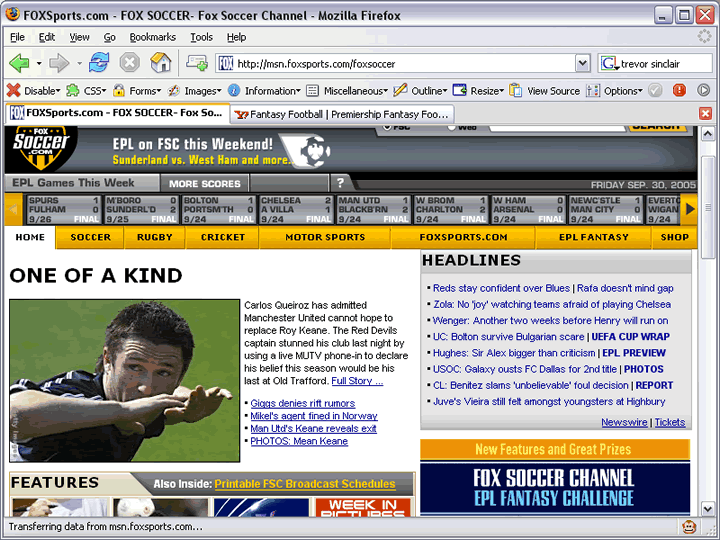Open the Back history dropdown arrow
This screenshot has height=540, width=720.
coord(39,63)
